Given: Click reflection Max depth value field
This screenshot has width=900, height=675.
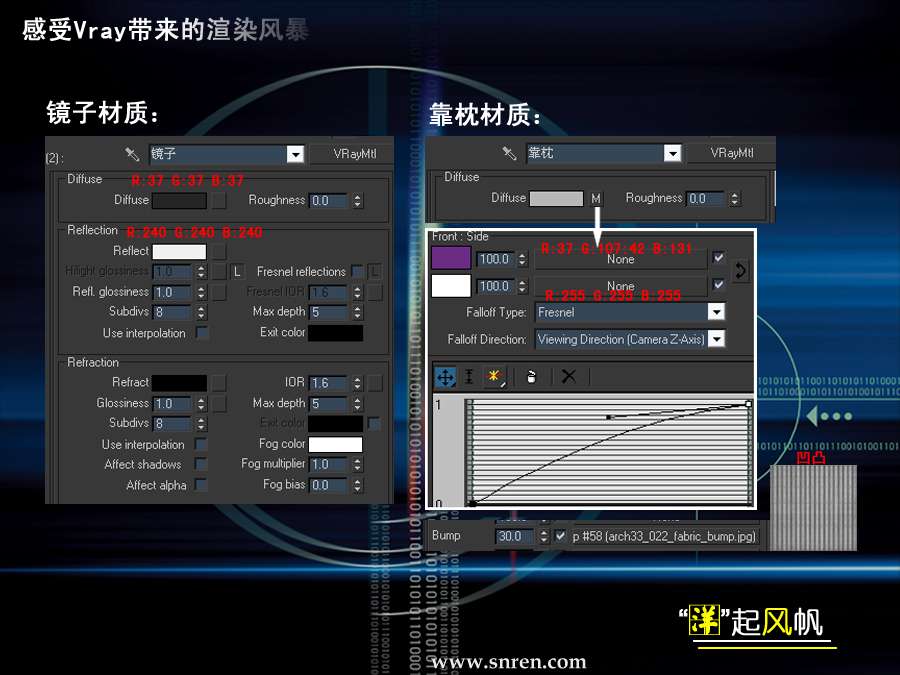Looking at the screenshot, I should 329,312.
